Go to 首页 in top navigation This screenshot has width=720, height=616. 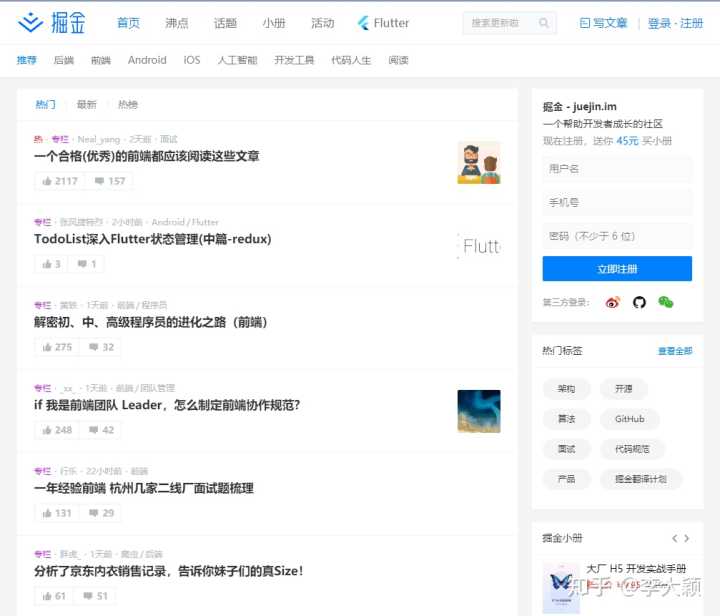click(x=128, y=23)
